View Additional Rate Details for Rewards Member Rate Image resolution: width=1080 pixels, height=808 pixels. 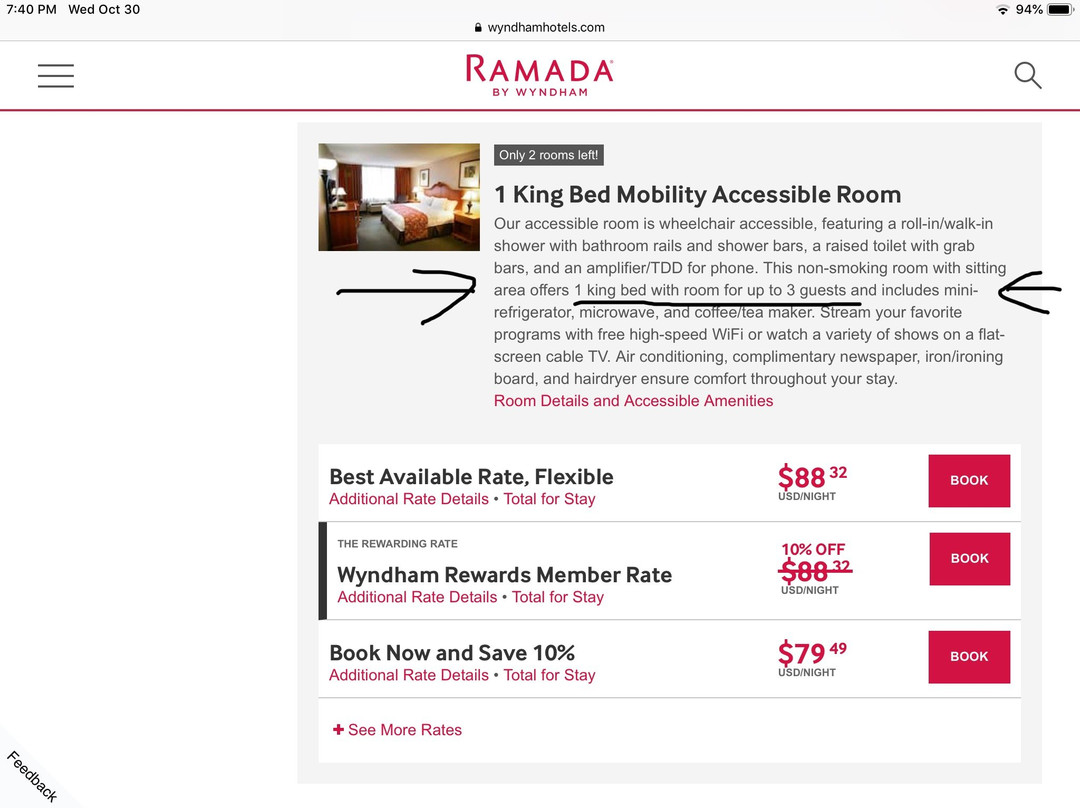417,597
